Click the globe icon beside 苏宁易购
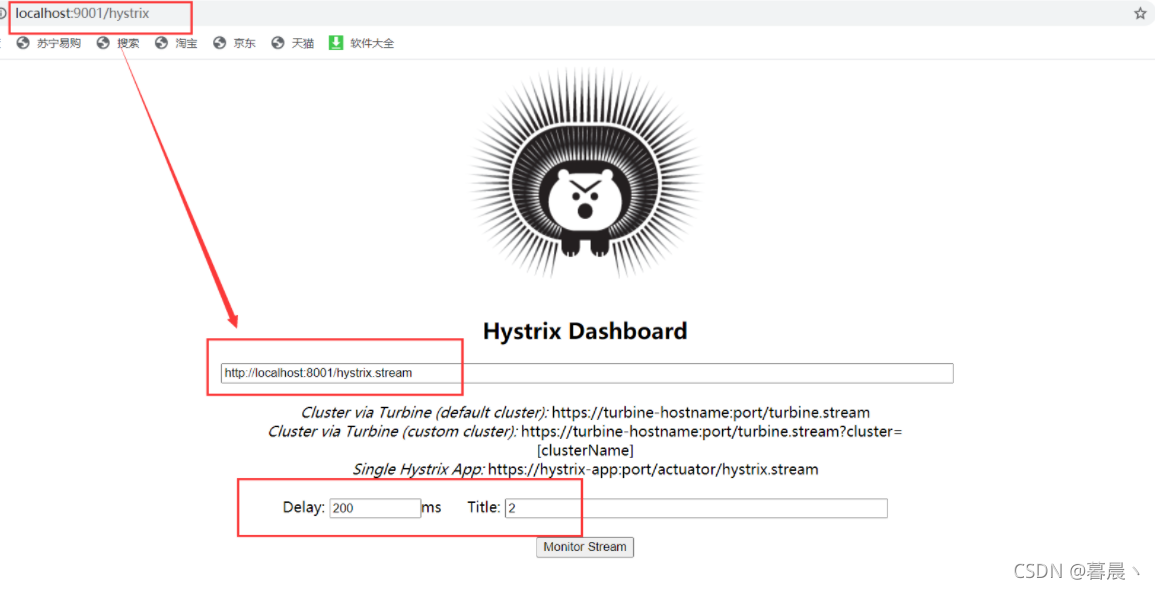 point(23,43)
